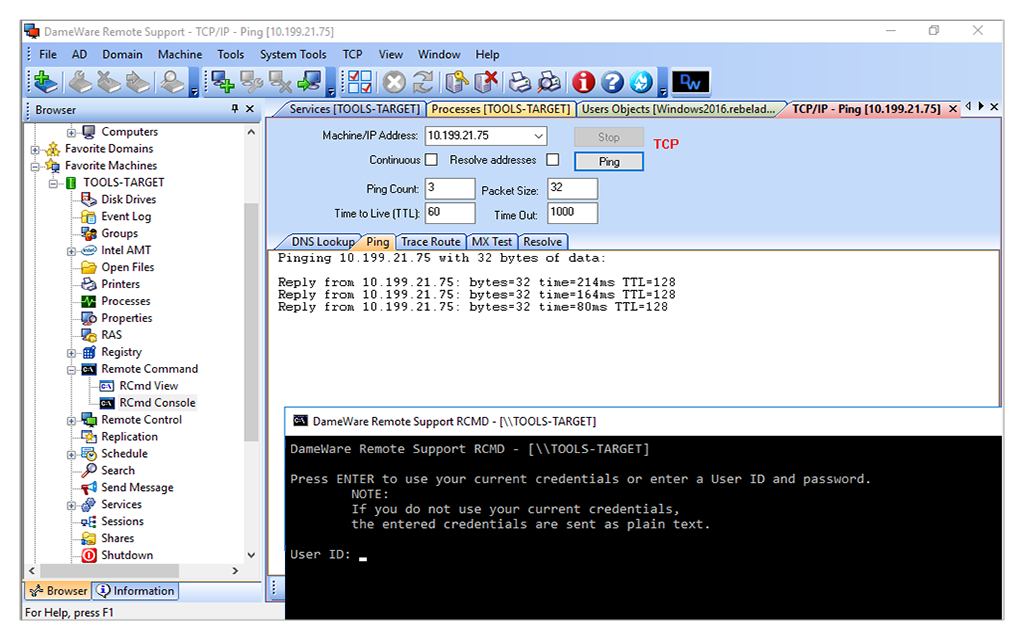Open the AD menu
The height and width of the screenshot is (640, 1024).
[x=79, y=54]
